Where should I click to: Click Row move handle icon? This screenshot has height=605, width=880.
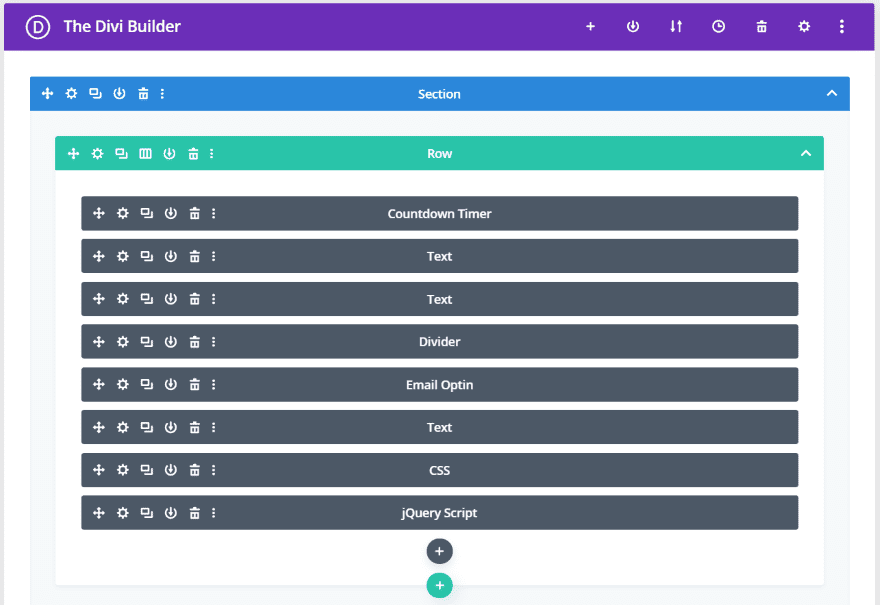coord(74,153)
